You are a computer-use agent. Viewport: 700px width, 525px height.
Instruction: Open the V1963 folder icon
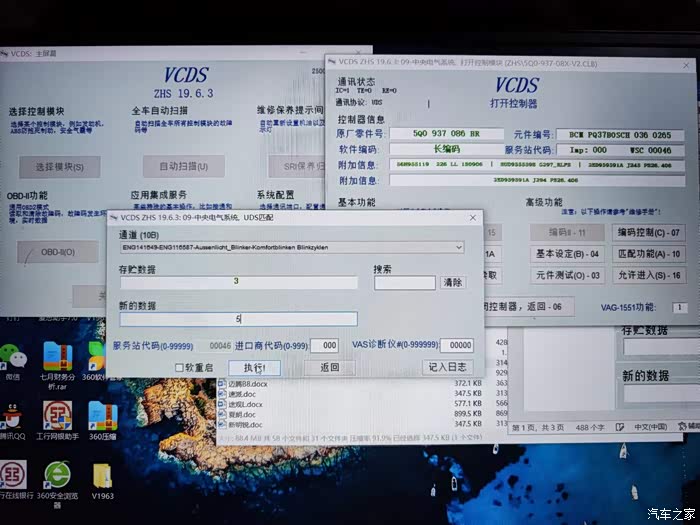pyautogui.click(x=103, y=476)
